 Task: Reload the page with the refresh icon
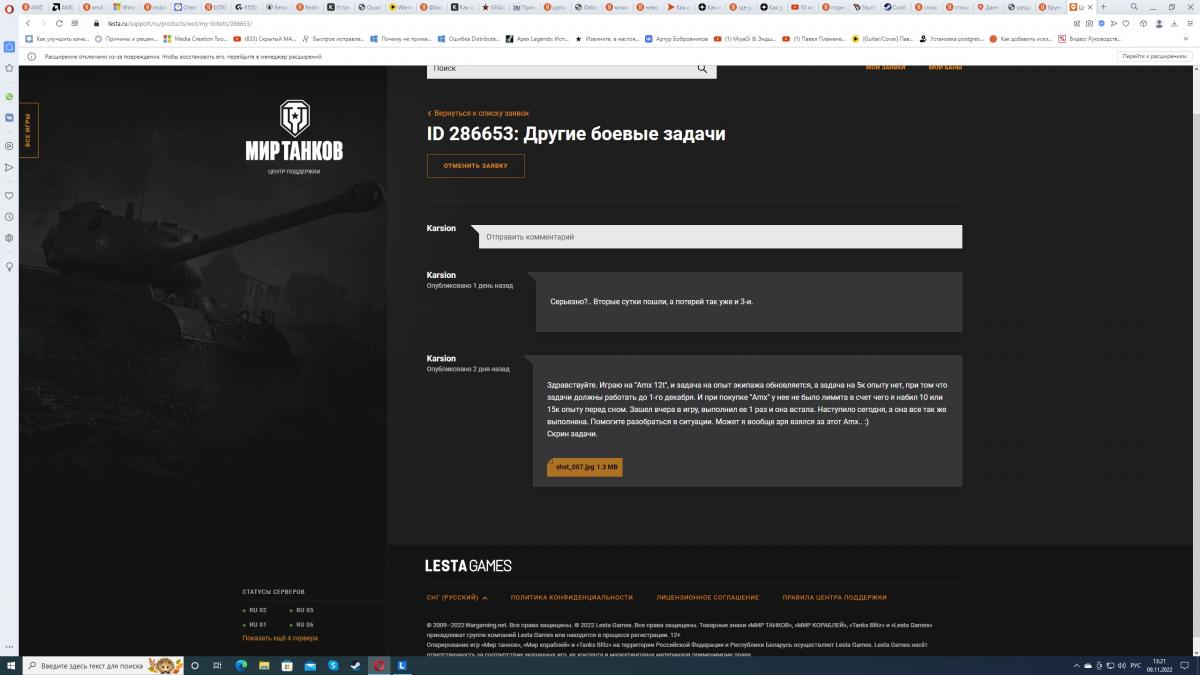point(59,23)
